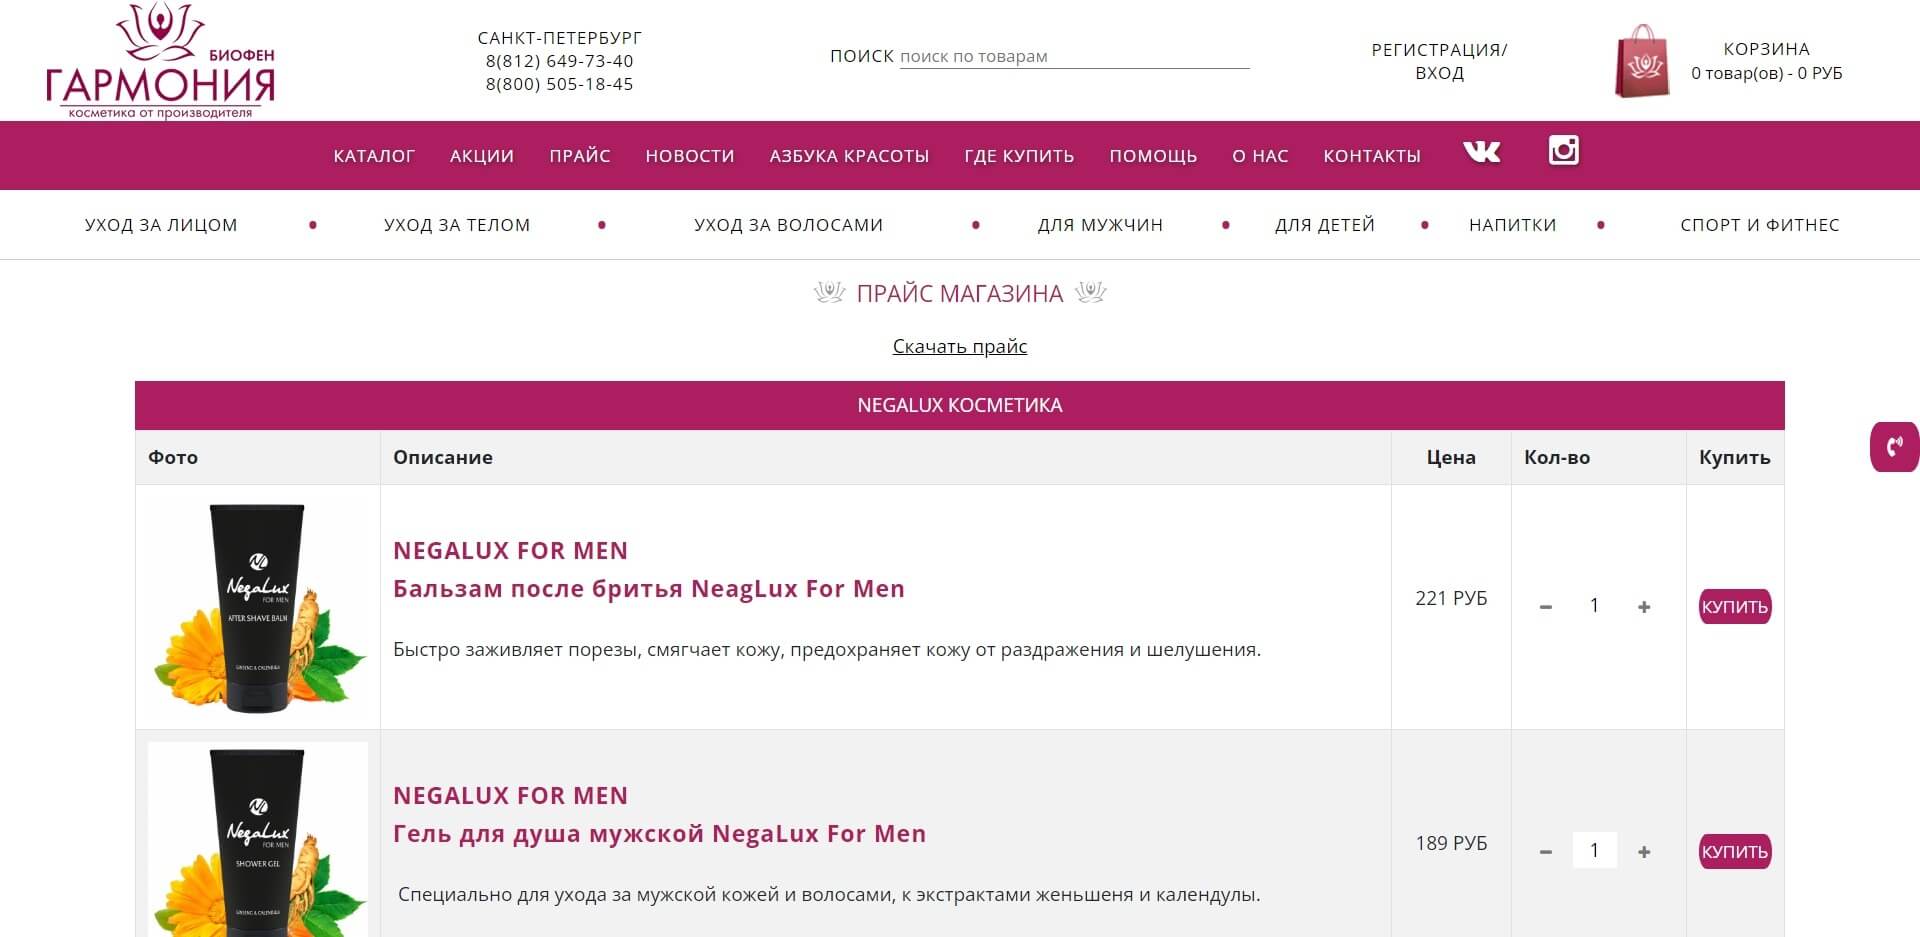The image size is (1920, 937).
Task: Open the О нас menu item
Action: click(x=1260, y=156)
